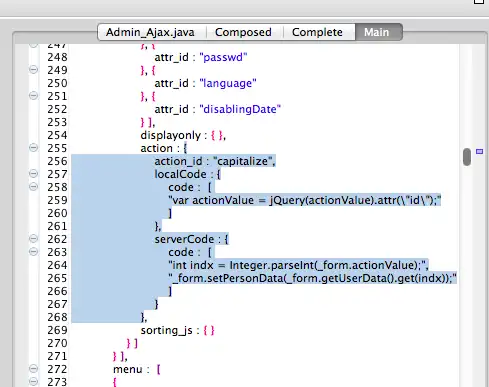Collapse the serverCode block at line 262
This screenshot has width=489, height=387.
coord(33,239)
